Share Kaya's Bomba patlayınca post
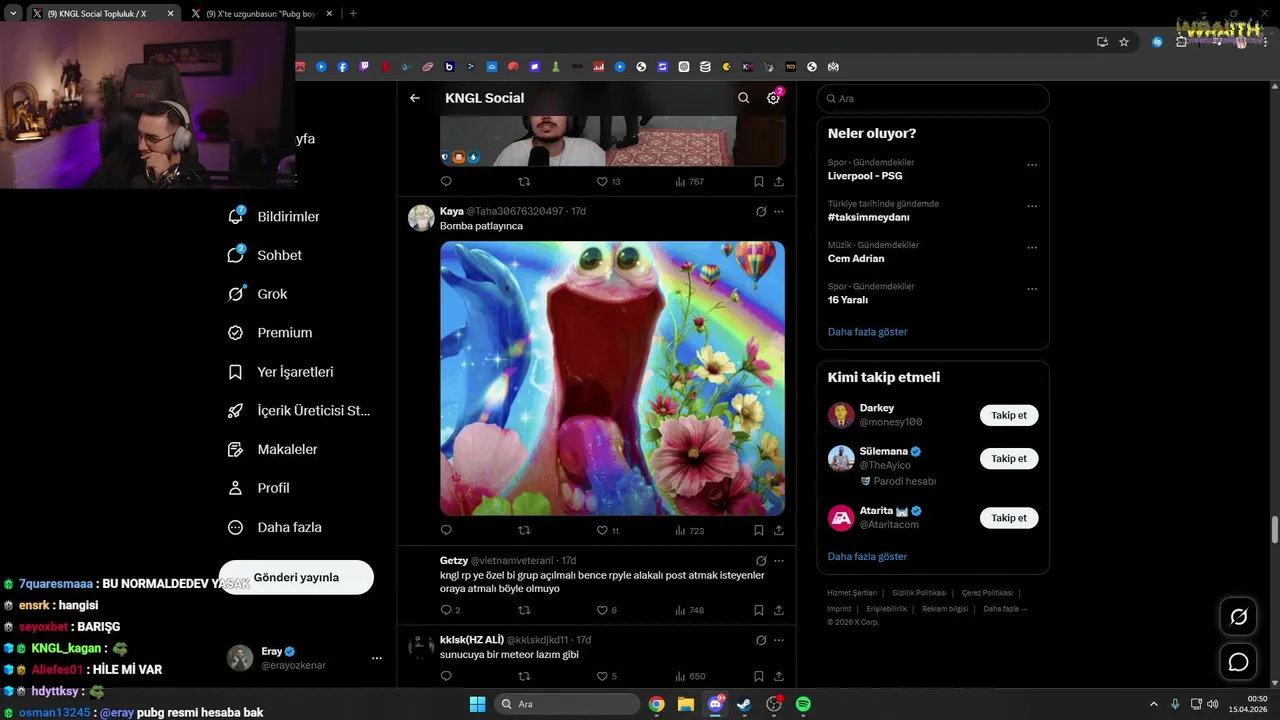This screenshot has width=1280, height=720. [x=778, y=530]
